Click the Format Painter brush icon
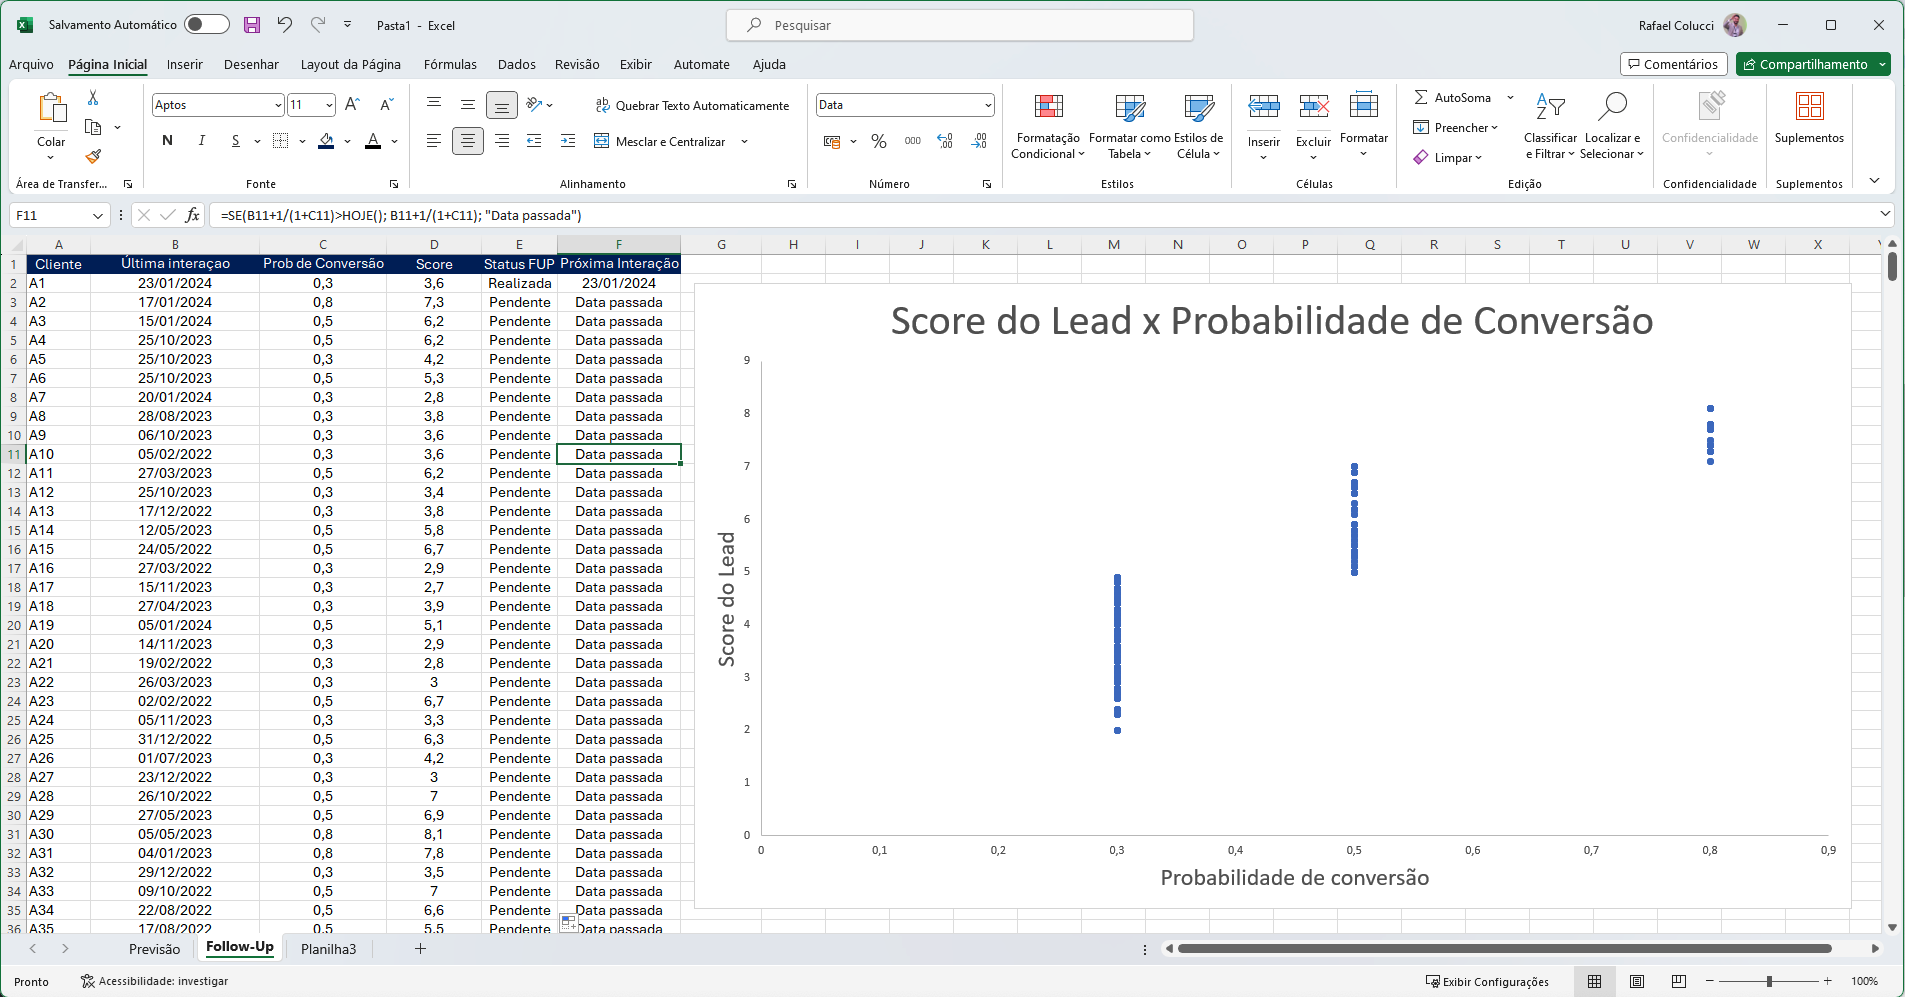 point(93,156)
